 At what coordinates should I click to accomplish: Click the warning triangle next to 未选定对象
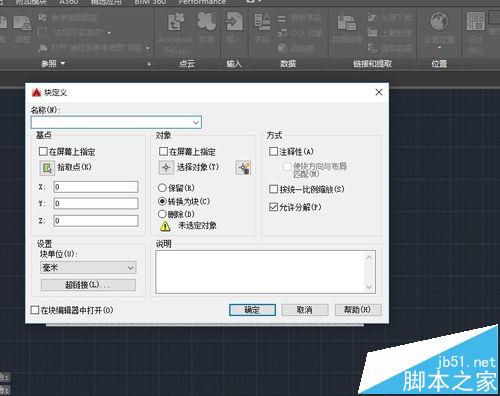pos(165,226)
